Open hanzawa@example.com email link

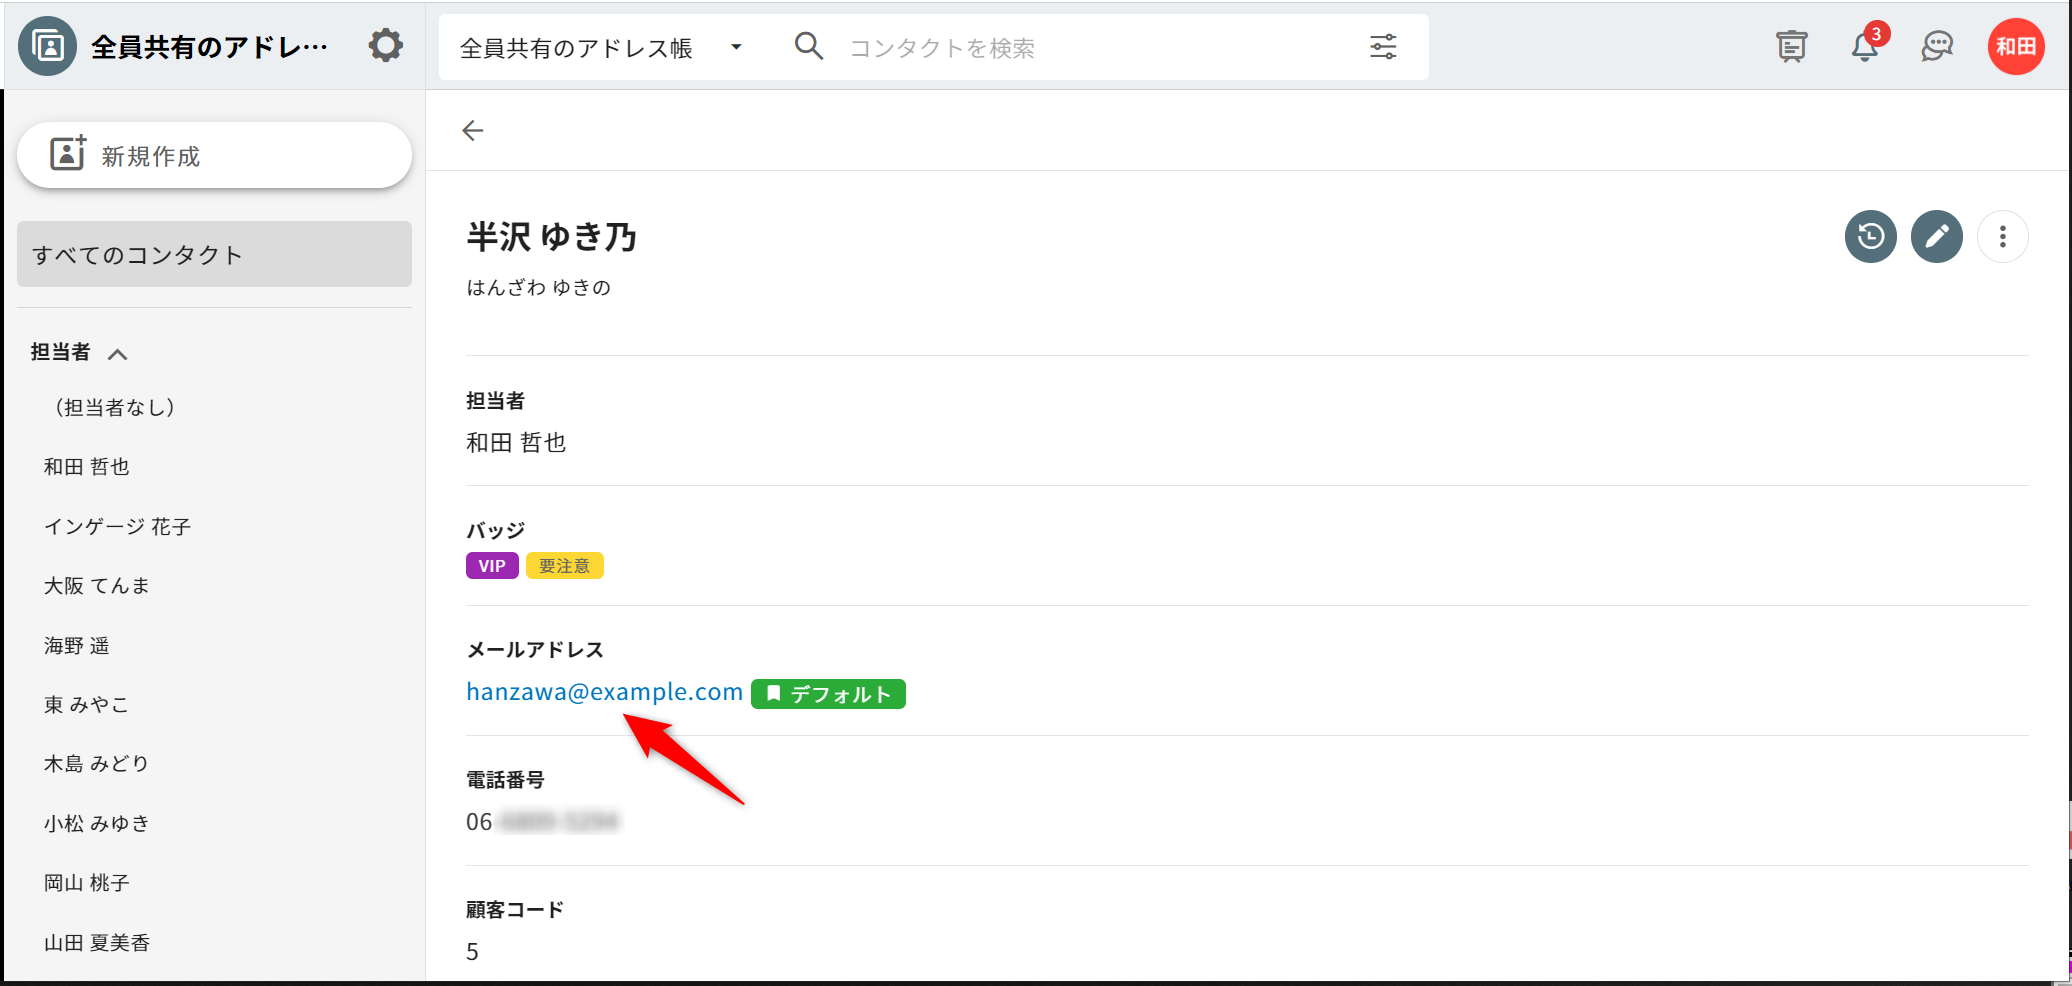pos(604,692)
